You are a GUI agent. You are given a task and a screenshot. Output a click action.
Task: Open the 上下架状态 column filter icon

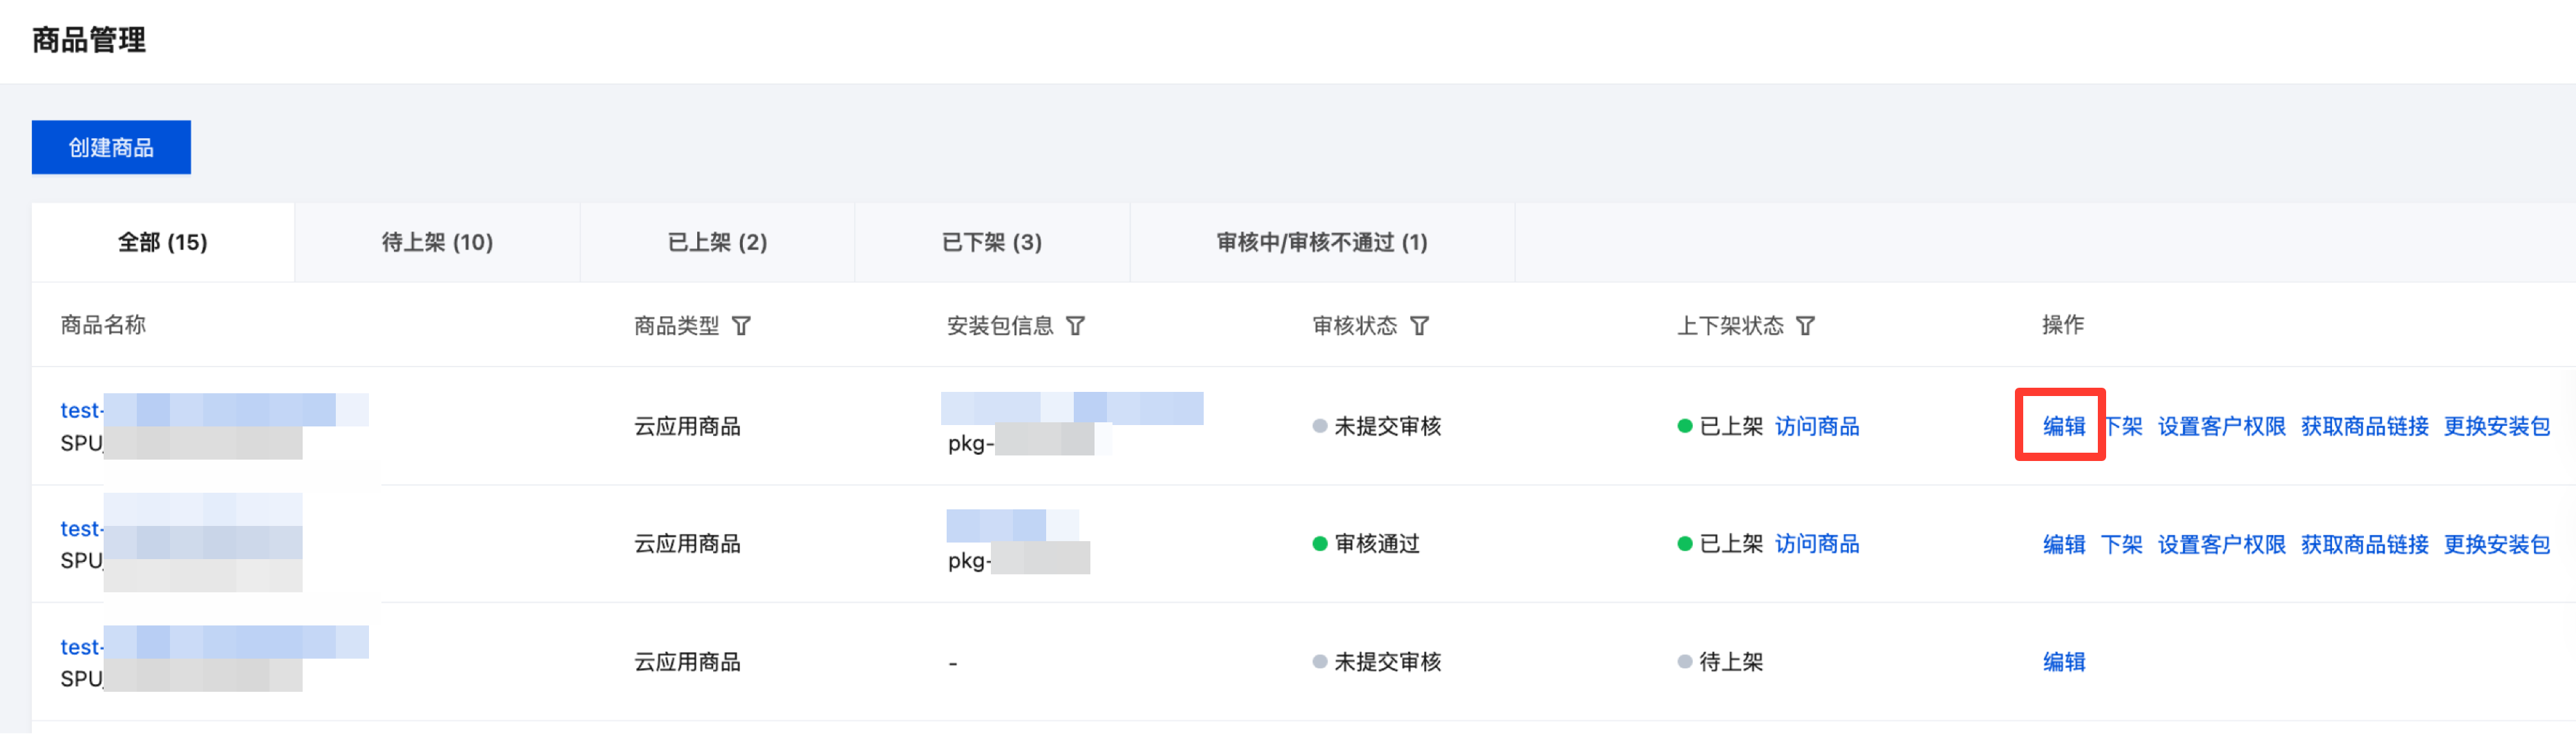1805,326
